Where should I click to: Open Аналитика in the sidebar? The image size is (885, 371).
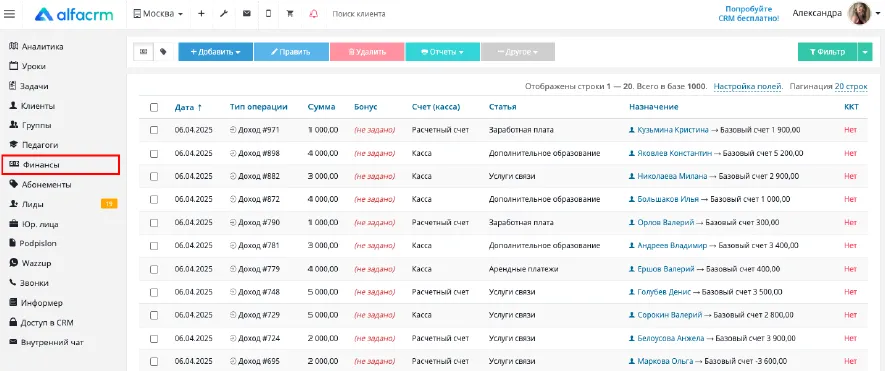click(36, 47)
